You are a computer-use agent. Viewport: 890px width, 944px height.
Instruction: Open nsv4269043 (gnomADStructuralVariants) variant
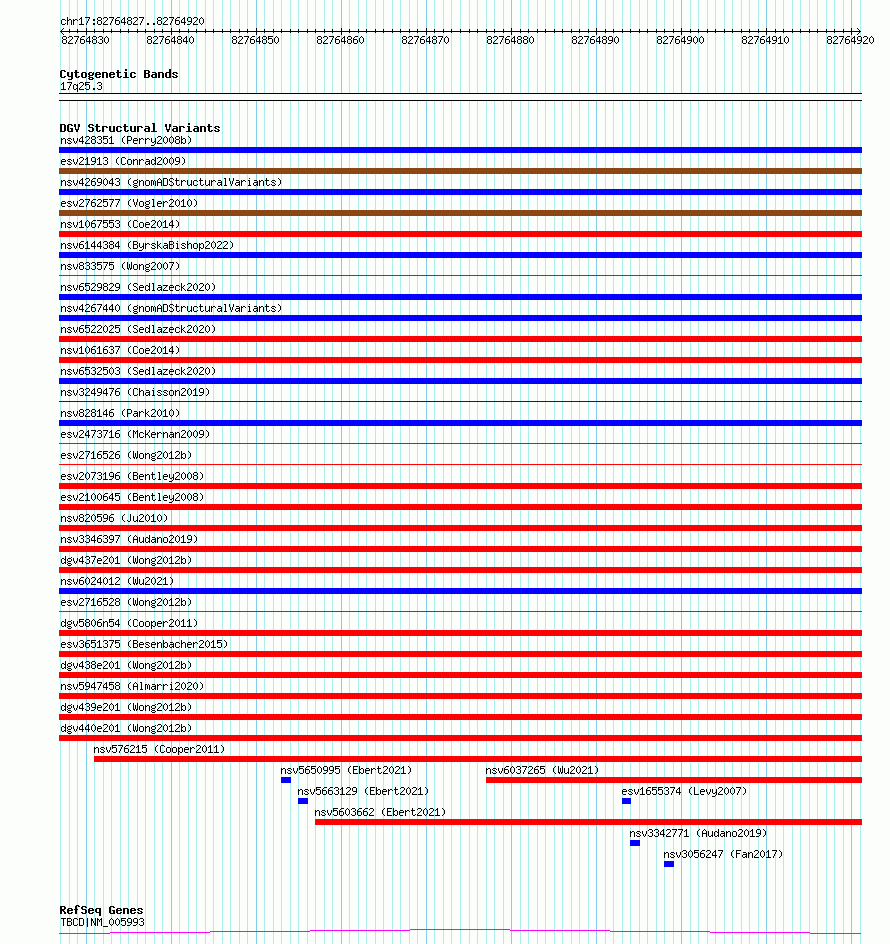(171, 182)
